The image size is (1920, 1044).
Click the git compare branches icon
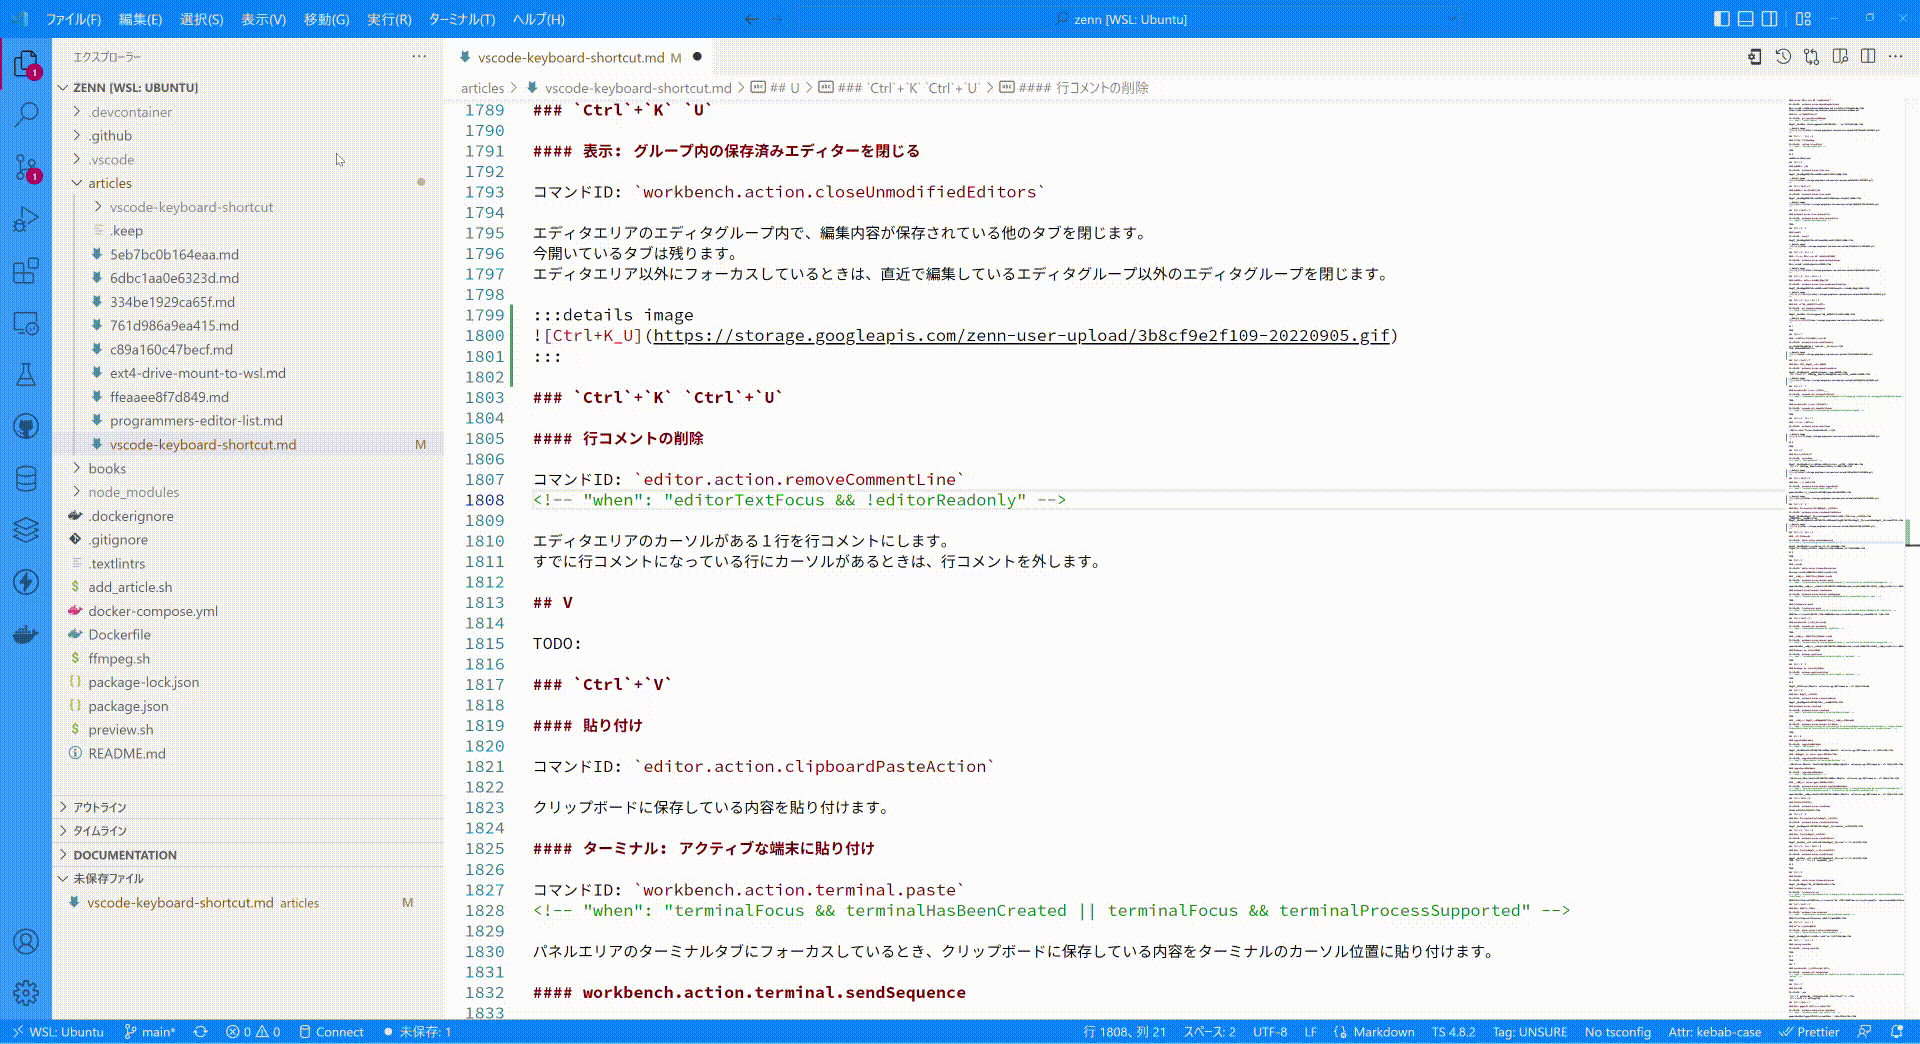[1811, 57]
